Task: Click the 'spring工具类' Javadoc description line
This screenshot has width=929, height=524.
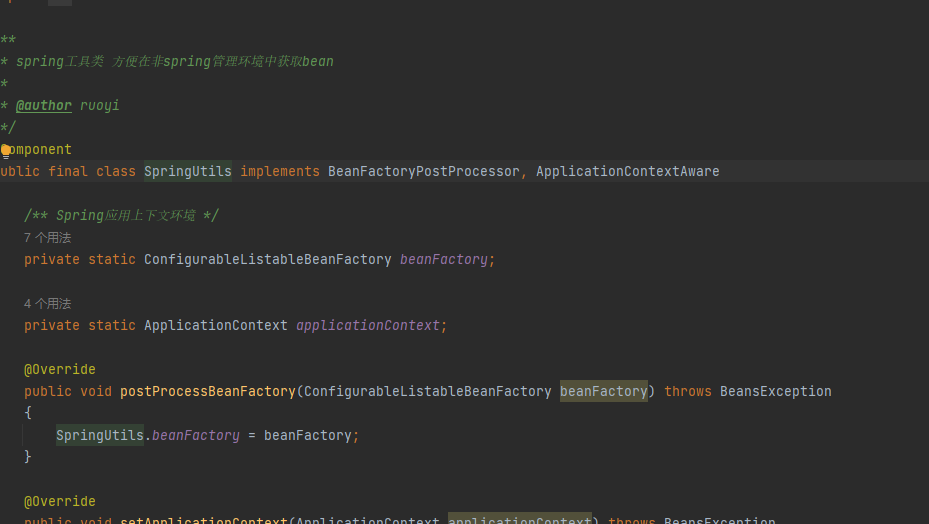Action: point(174,62)
